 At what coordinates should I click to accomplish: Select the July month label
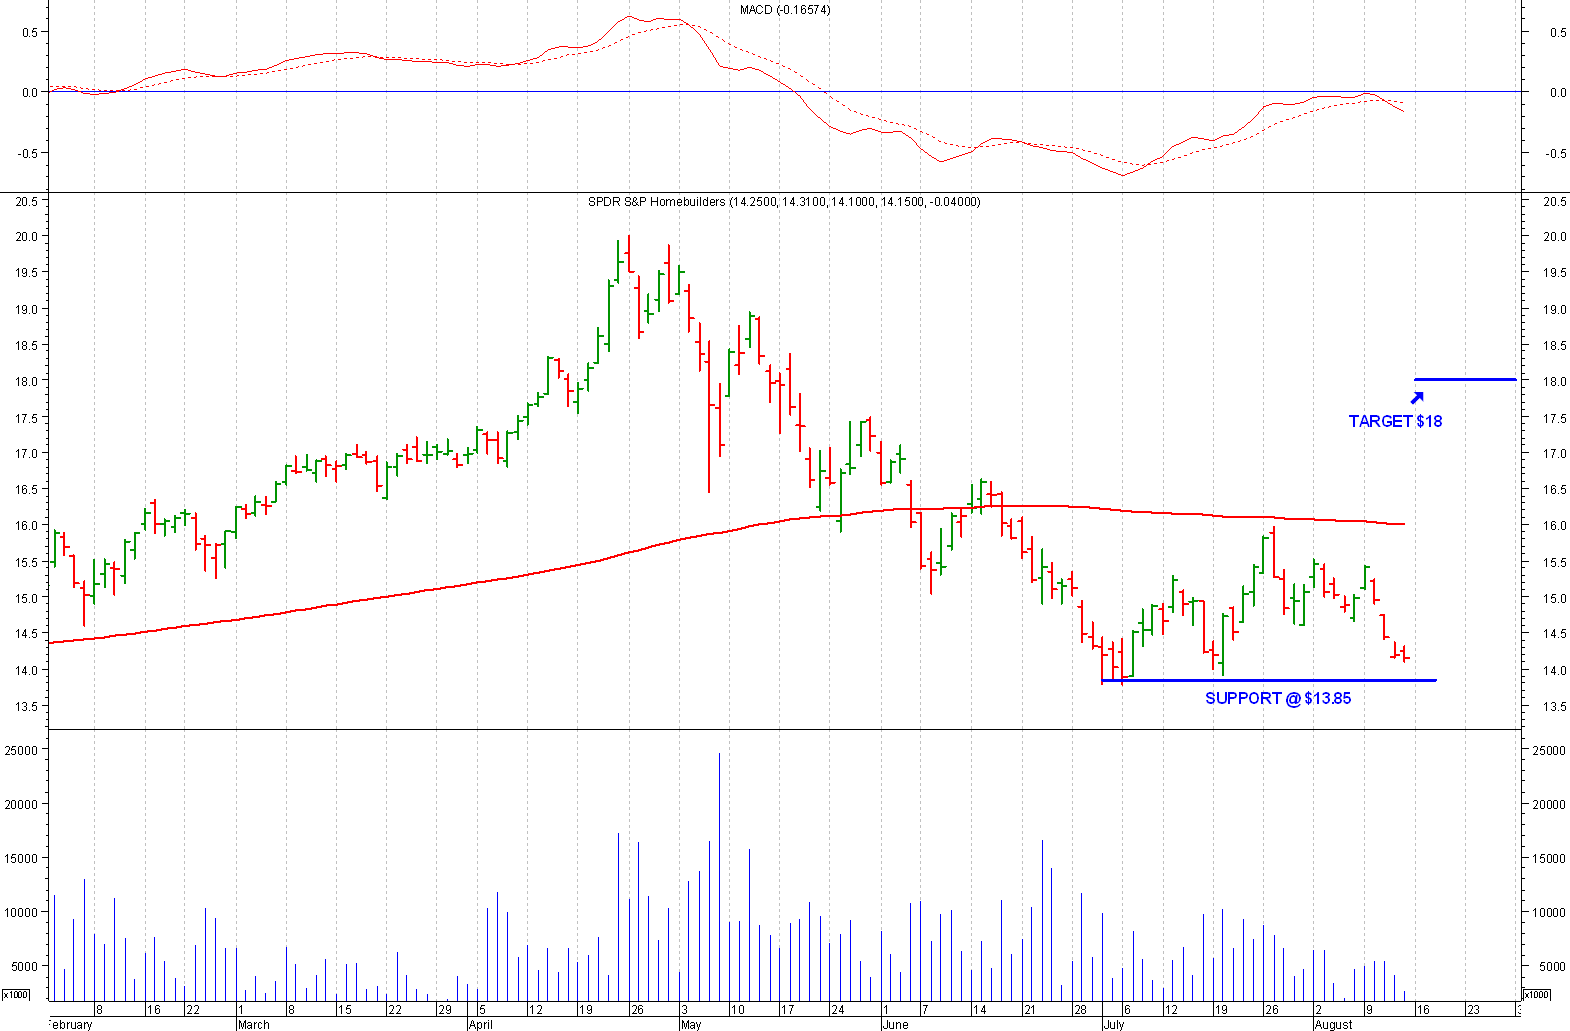tap(1113, 1024)
